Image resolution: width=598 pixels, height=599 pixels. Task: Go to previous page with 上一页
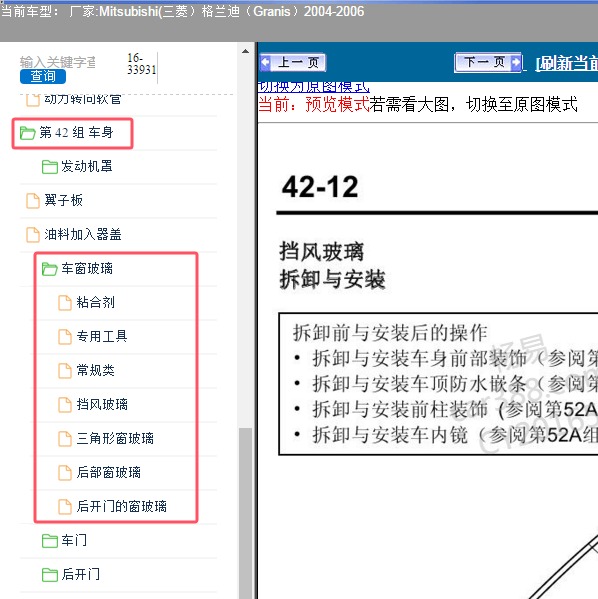(292, 62)
